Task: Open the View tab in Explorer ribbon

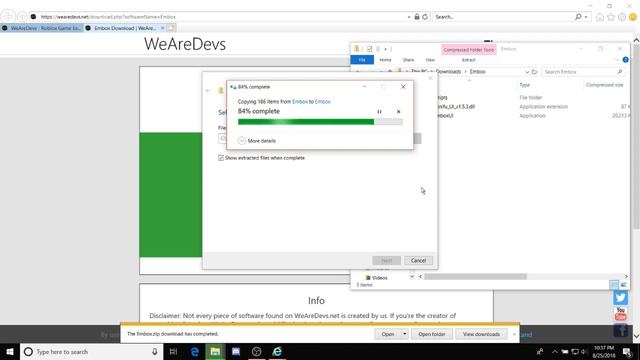Action: (430, 60)
